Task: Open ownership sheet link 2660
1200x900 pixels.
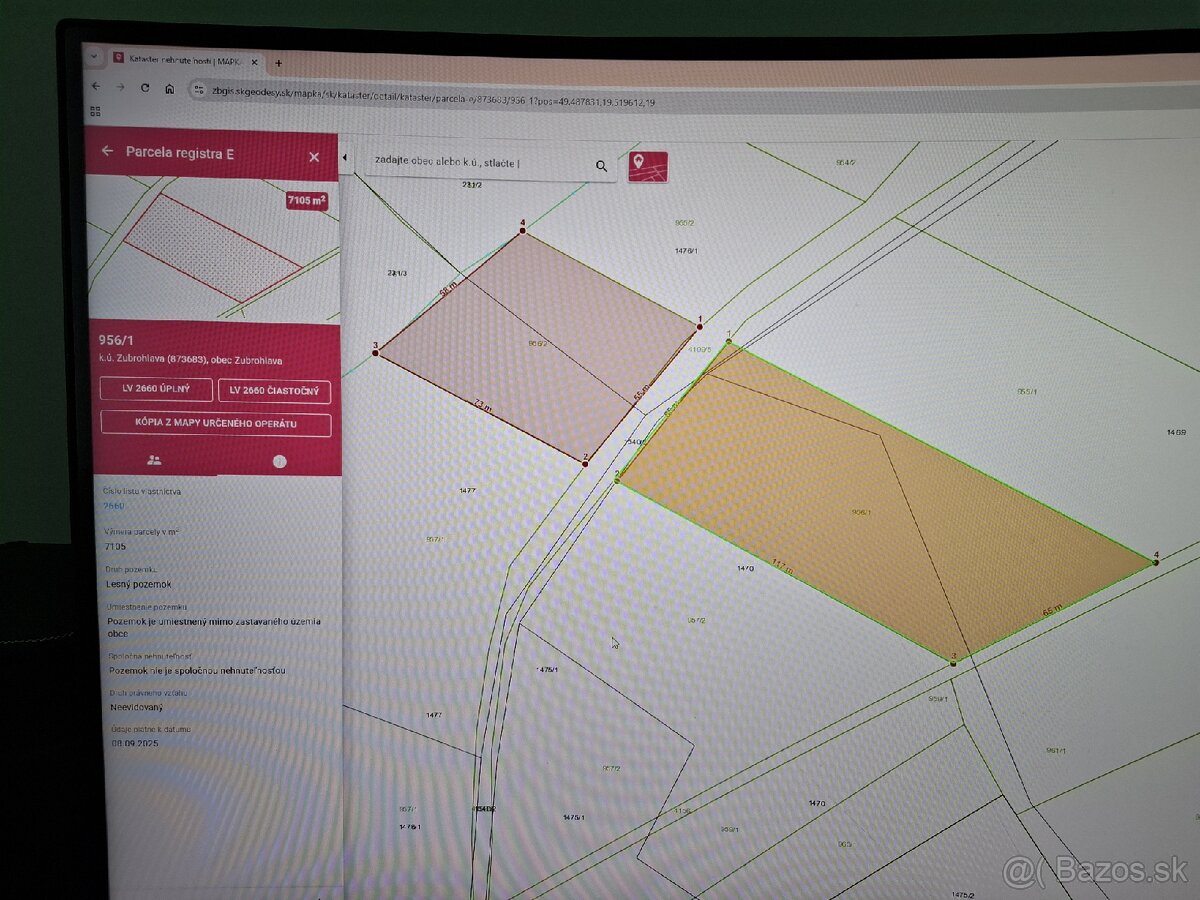Action: [114, 506]
